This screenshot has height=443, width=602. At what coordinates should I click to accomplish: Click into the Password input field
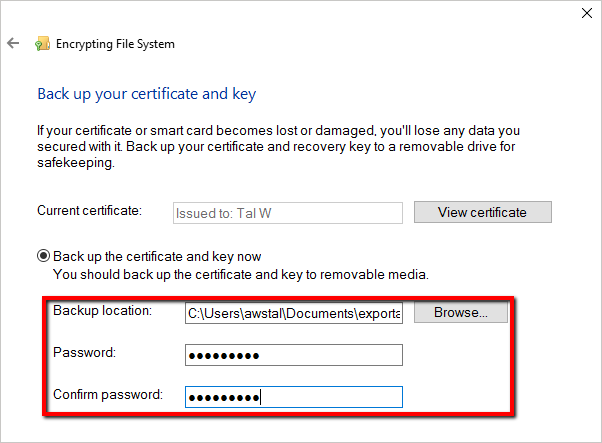tap(294, 355)
